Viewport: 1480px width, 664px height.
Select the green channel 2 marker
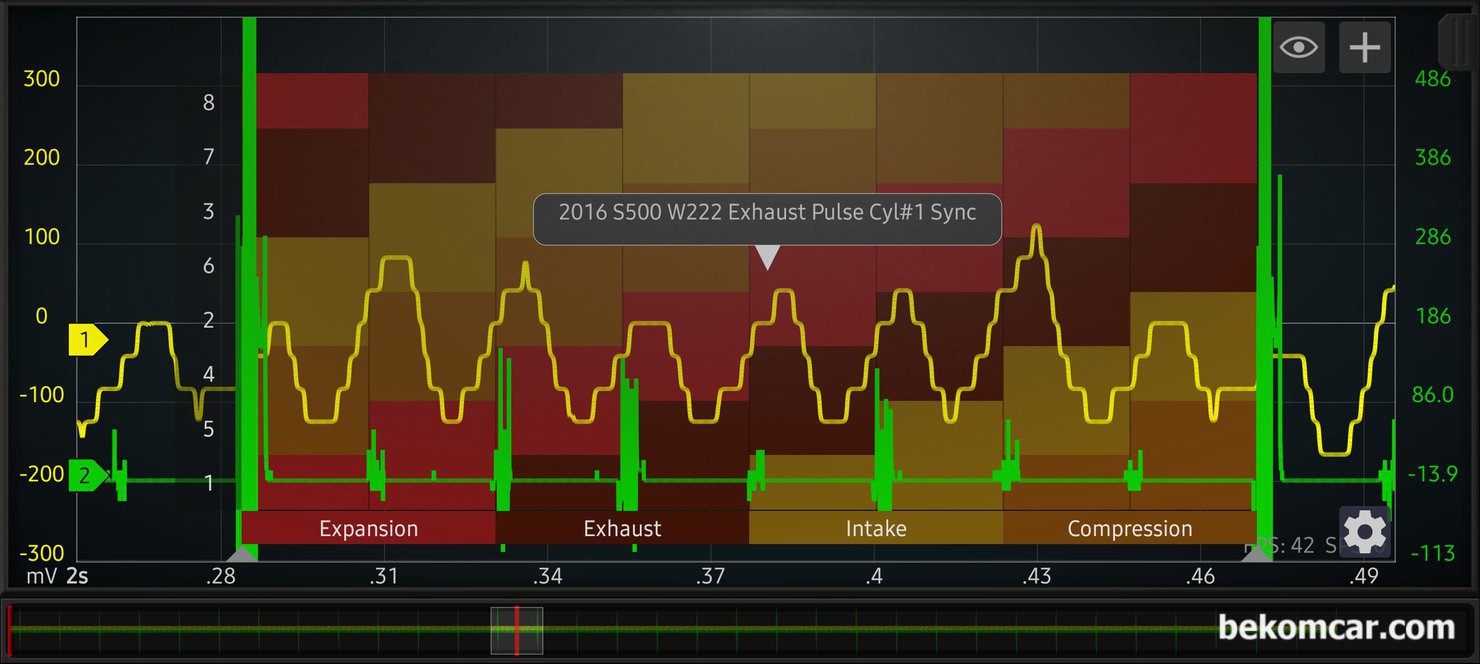[x=87, y=476]
